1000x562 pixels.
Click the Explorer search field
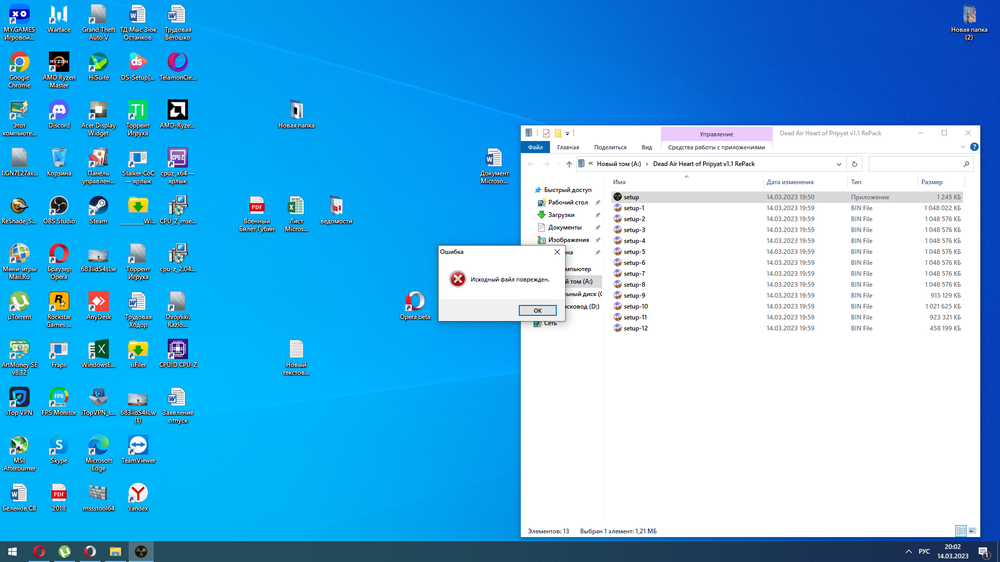[915, 164]
